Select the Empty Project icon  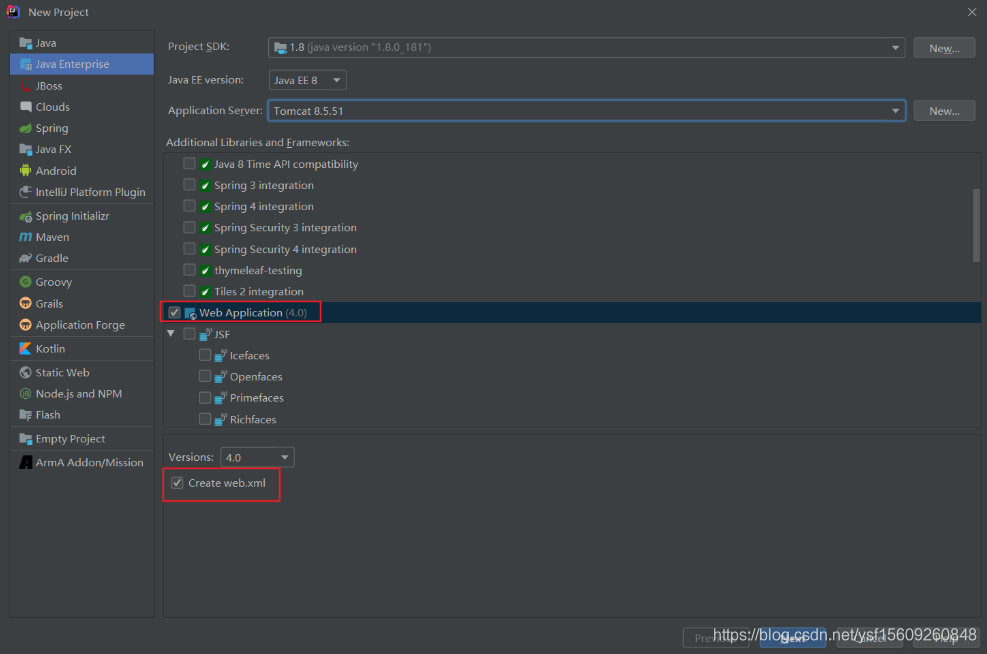click(26, 439)
